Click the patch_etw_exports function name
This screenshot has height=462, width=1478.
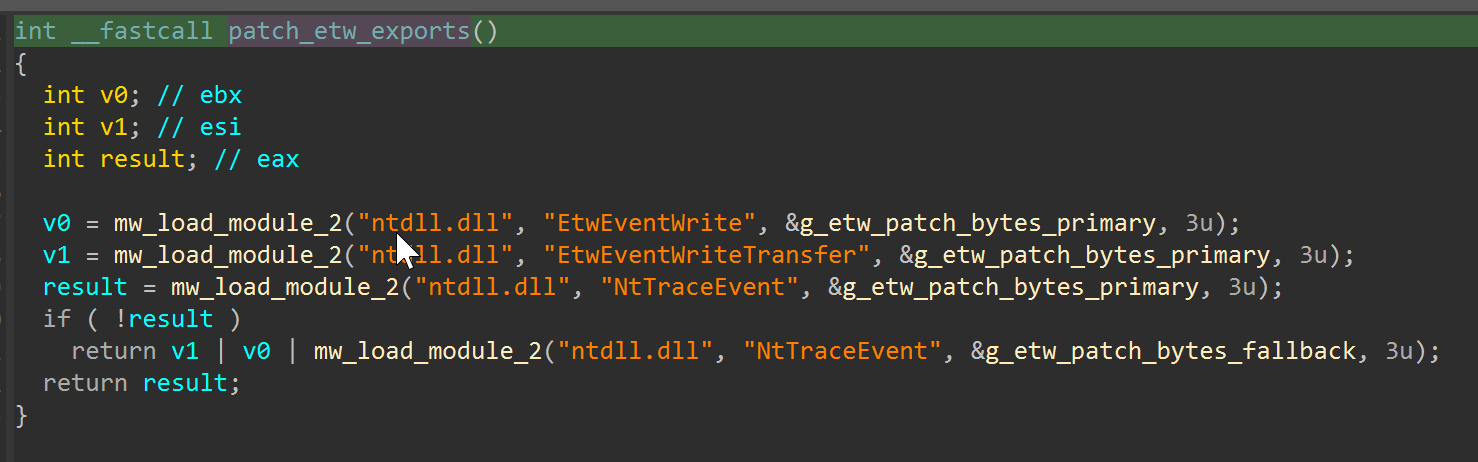pyautogui.click(x=349, y=31)
